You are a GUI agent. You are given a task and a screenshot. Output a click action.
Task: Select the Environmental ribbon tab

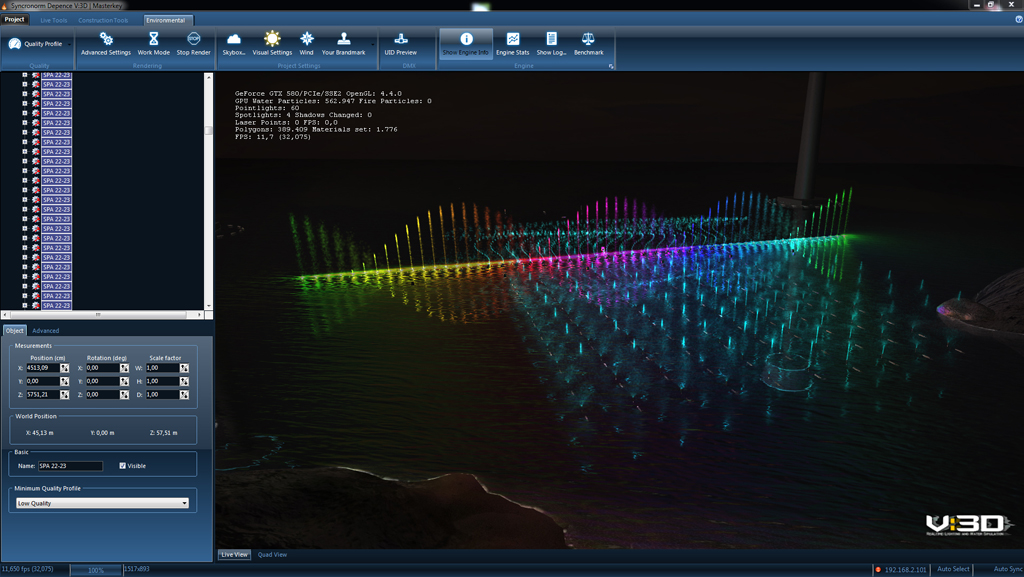point(166,20)
